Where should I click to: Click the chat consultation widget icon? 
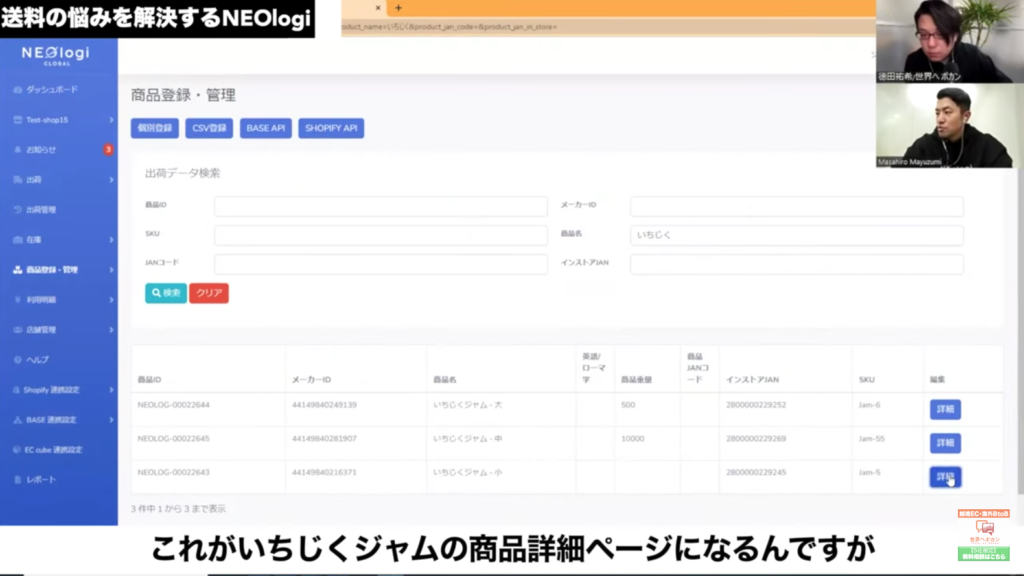point(984,528)
